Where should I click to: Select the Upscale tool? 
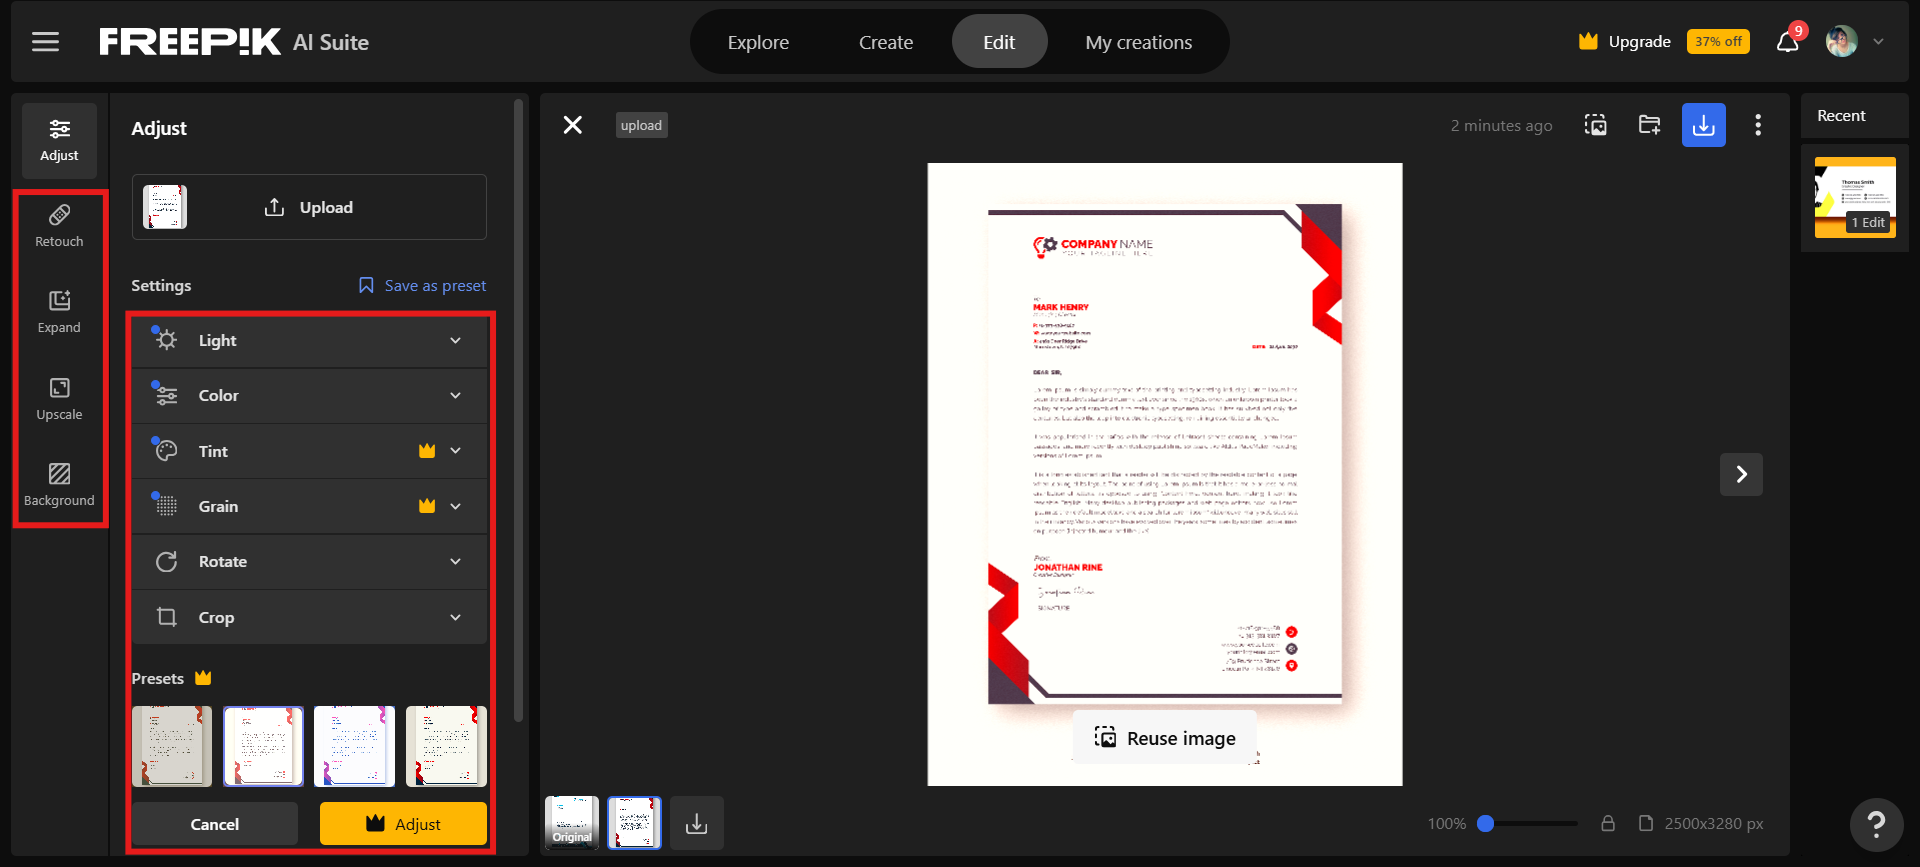tap(59, 399)
